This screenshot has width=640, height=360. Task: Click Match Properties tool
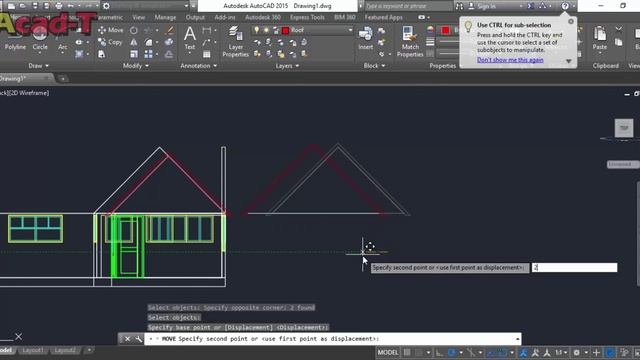coord(410,41)
